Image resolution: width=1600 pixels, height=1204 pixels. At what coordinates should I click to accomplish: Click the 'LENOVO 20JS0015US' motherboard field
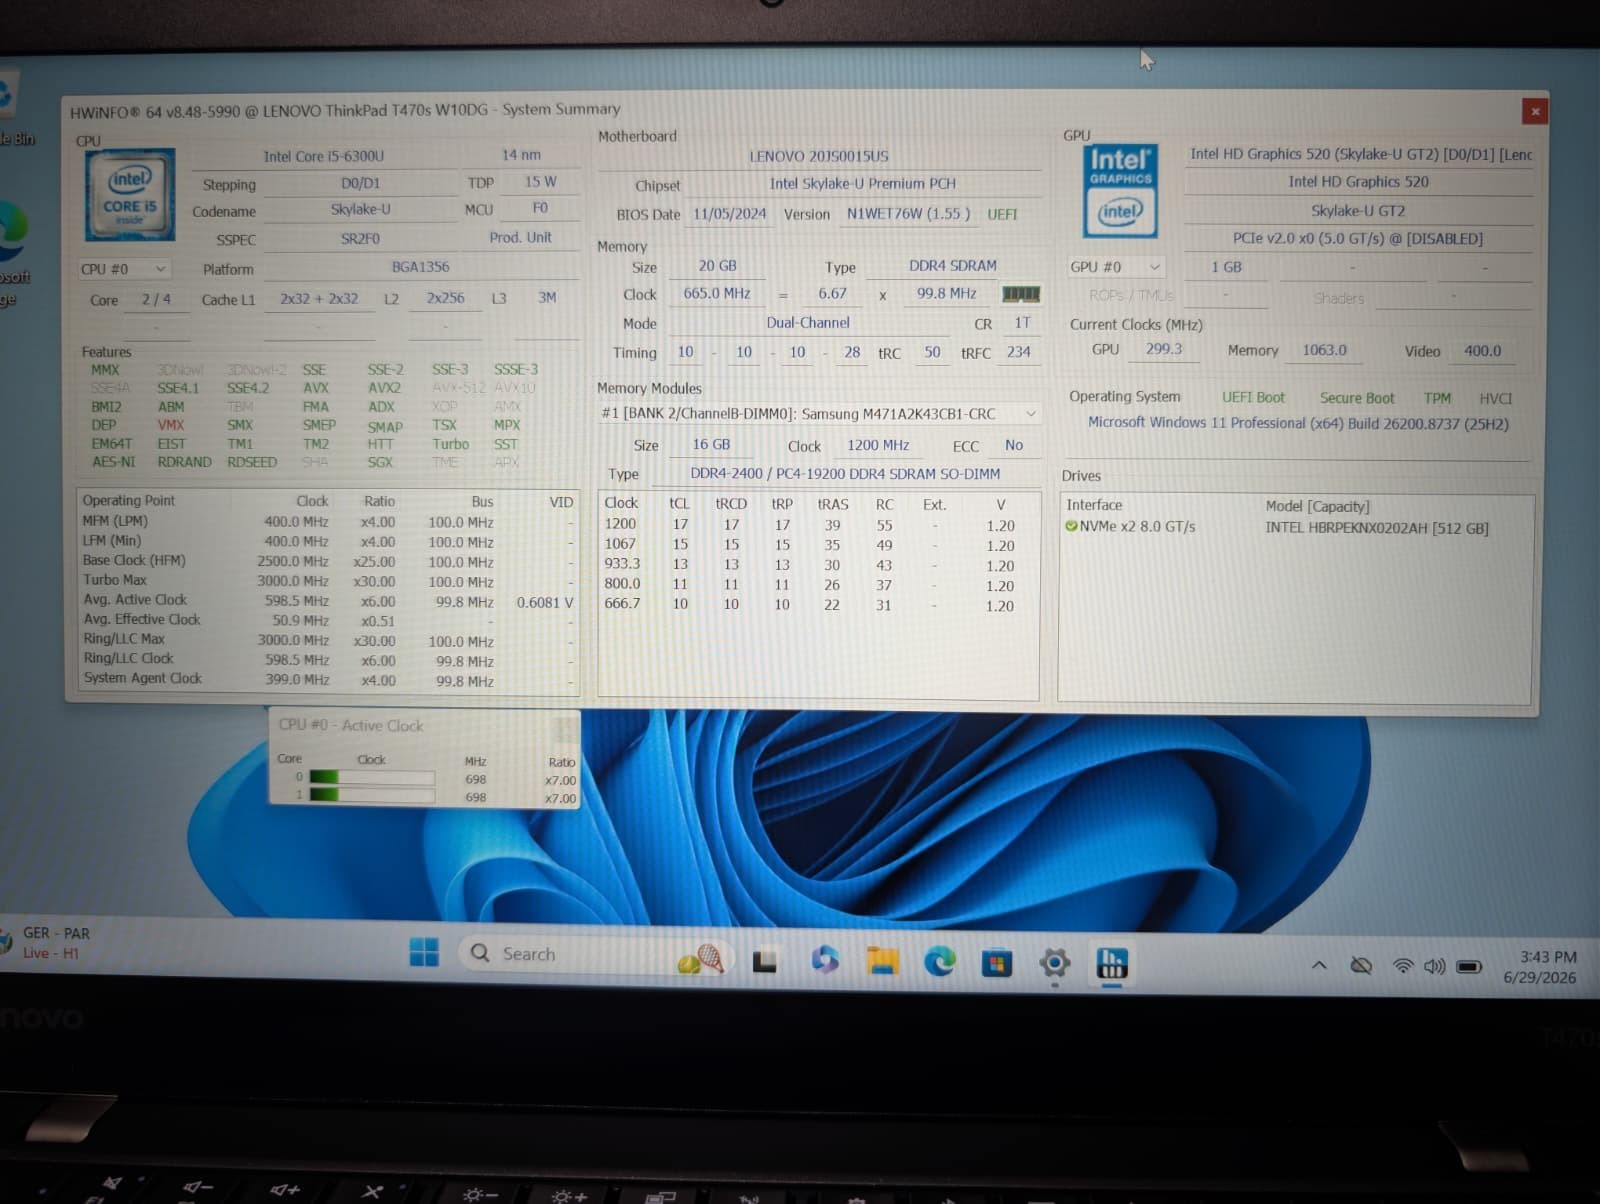click(818, 156)
